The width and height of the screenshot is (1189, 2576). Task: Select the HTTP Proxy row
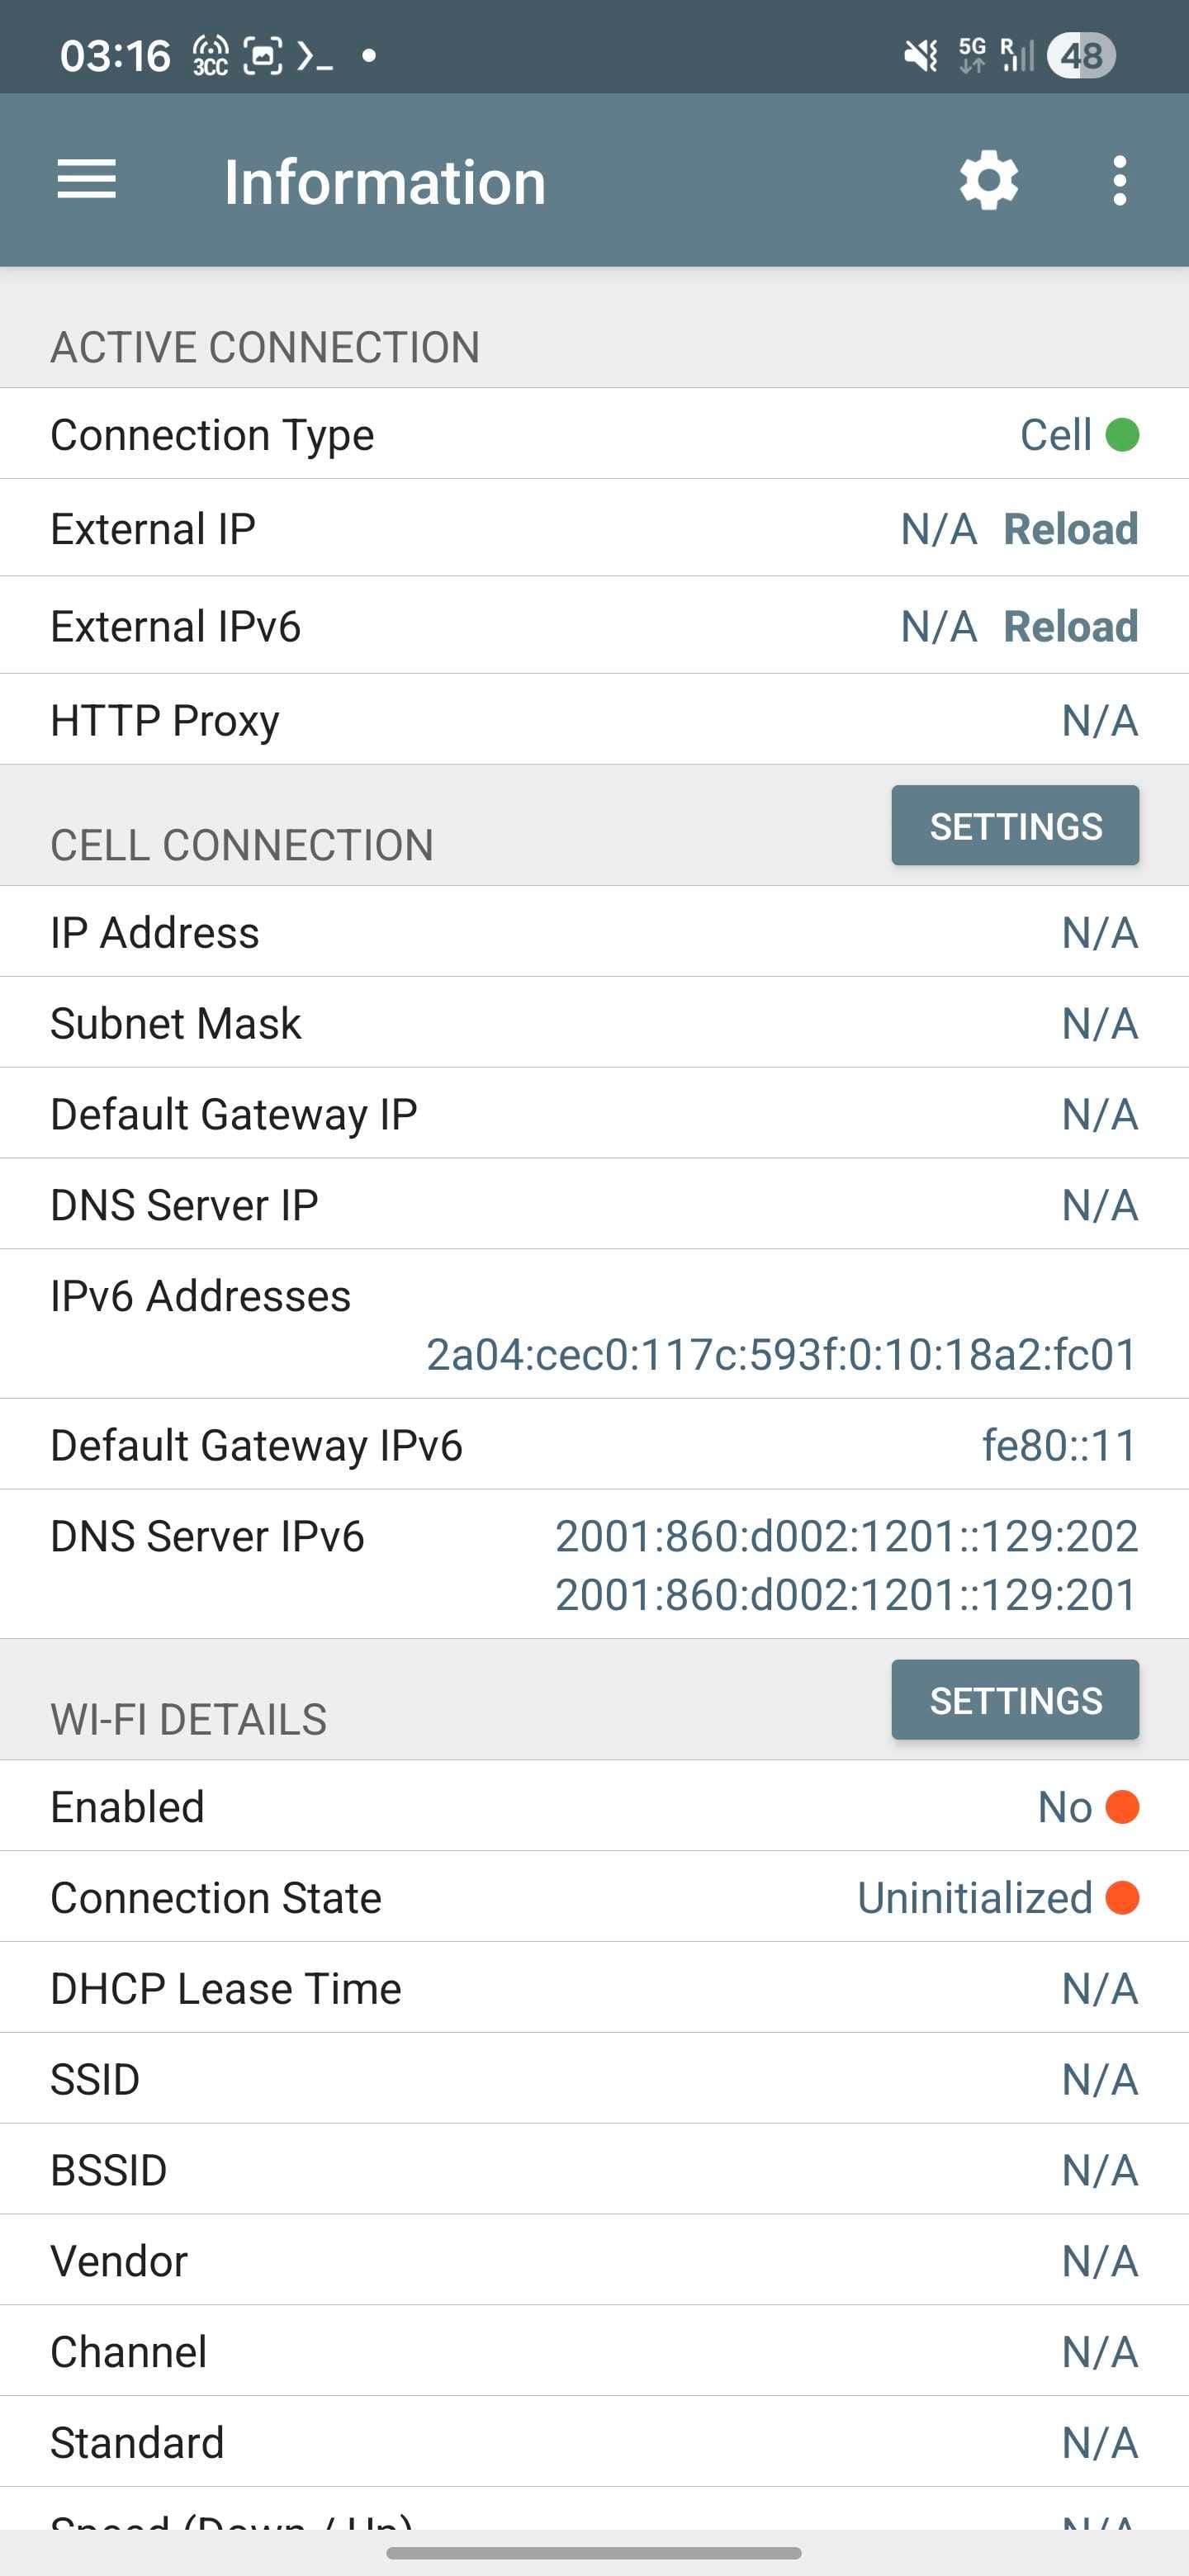click(594, 720)
